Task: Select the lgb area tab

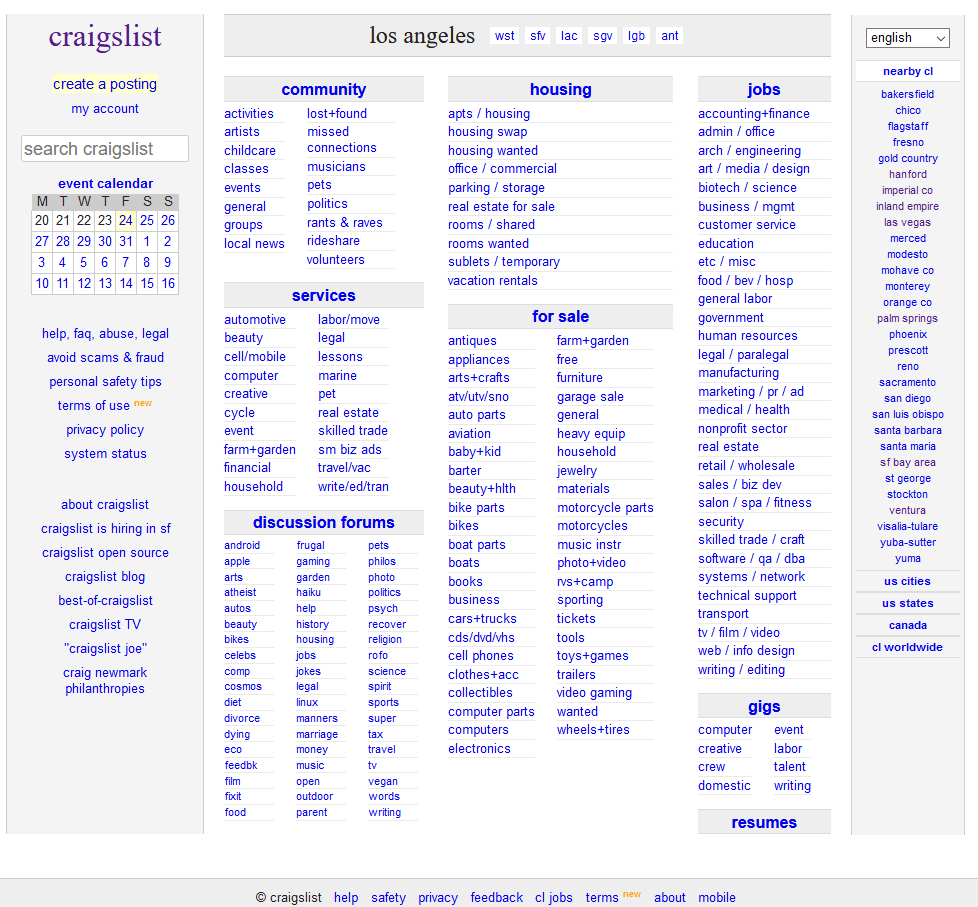Action: [x=636, y=36]
